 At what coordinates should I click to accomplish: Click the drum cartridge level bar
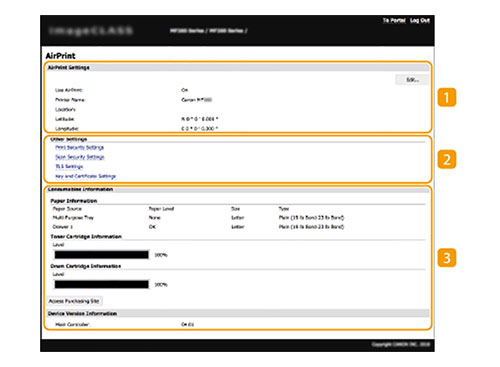[102, 284]
